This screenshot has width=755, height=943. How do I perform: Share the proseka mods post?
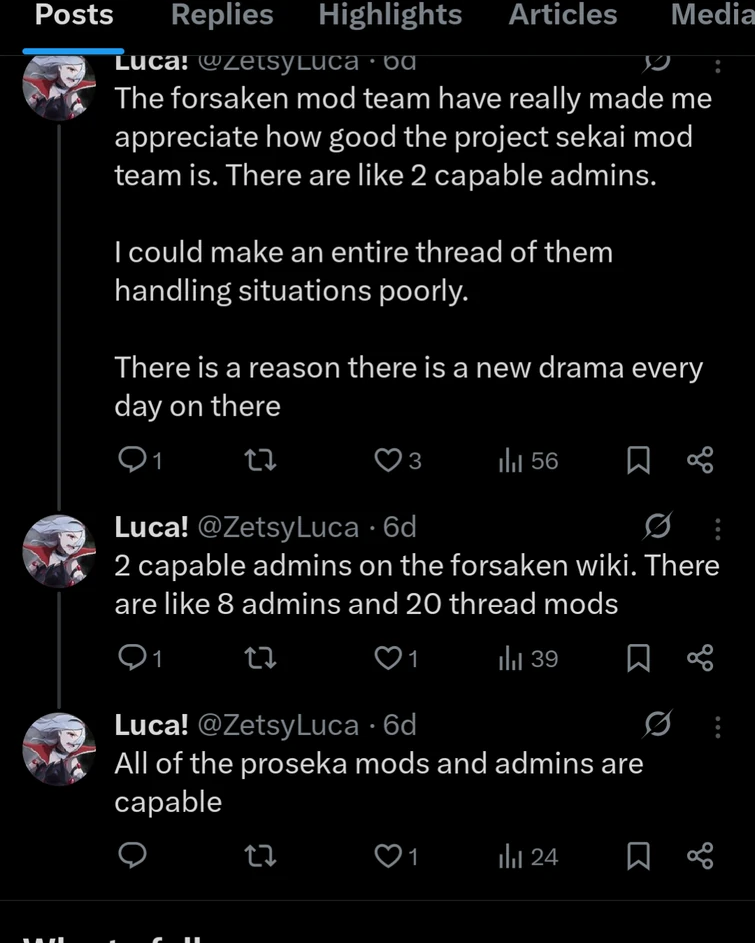point(701,856)
